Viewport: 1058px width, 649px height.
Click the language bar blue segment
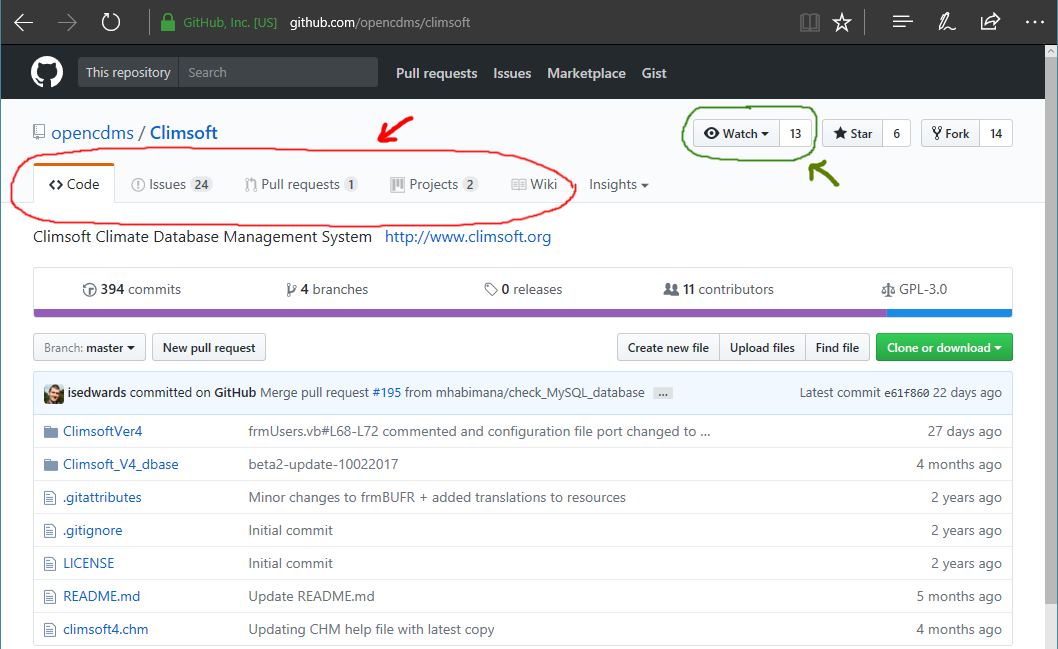click(x=949, y=313)
